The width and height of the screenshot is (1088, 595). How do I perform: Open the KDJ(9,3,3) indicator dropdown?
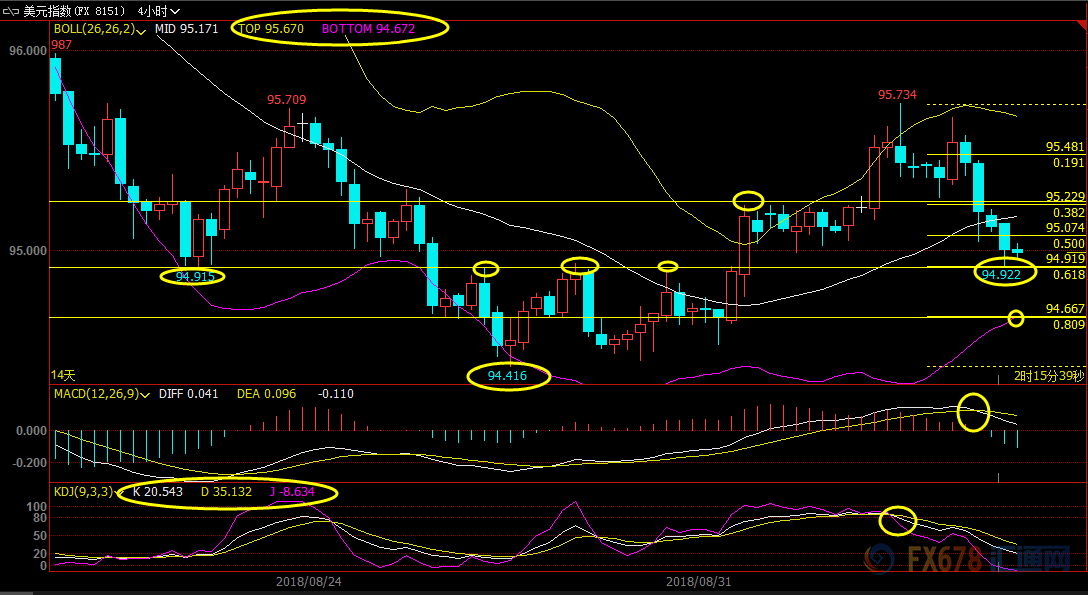click(117, 492)
